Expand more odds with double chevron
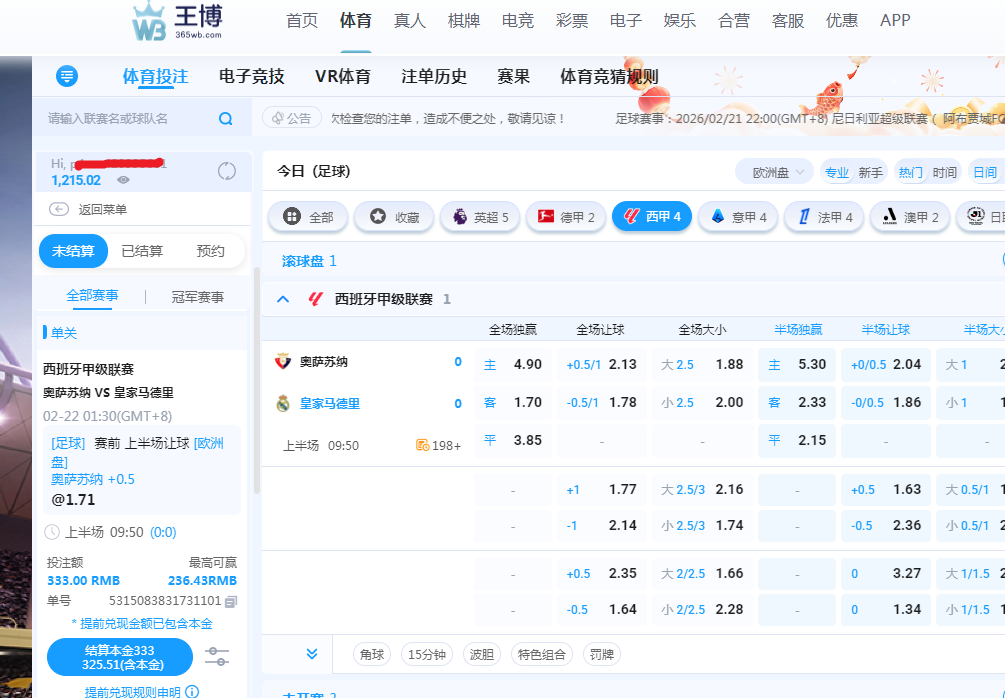The height and width of the screenshot is (698, 1005). coord(311,654)
